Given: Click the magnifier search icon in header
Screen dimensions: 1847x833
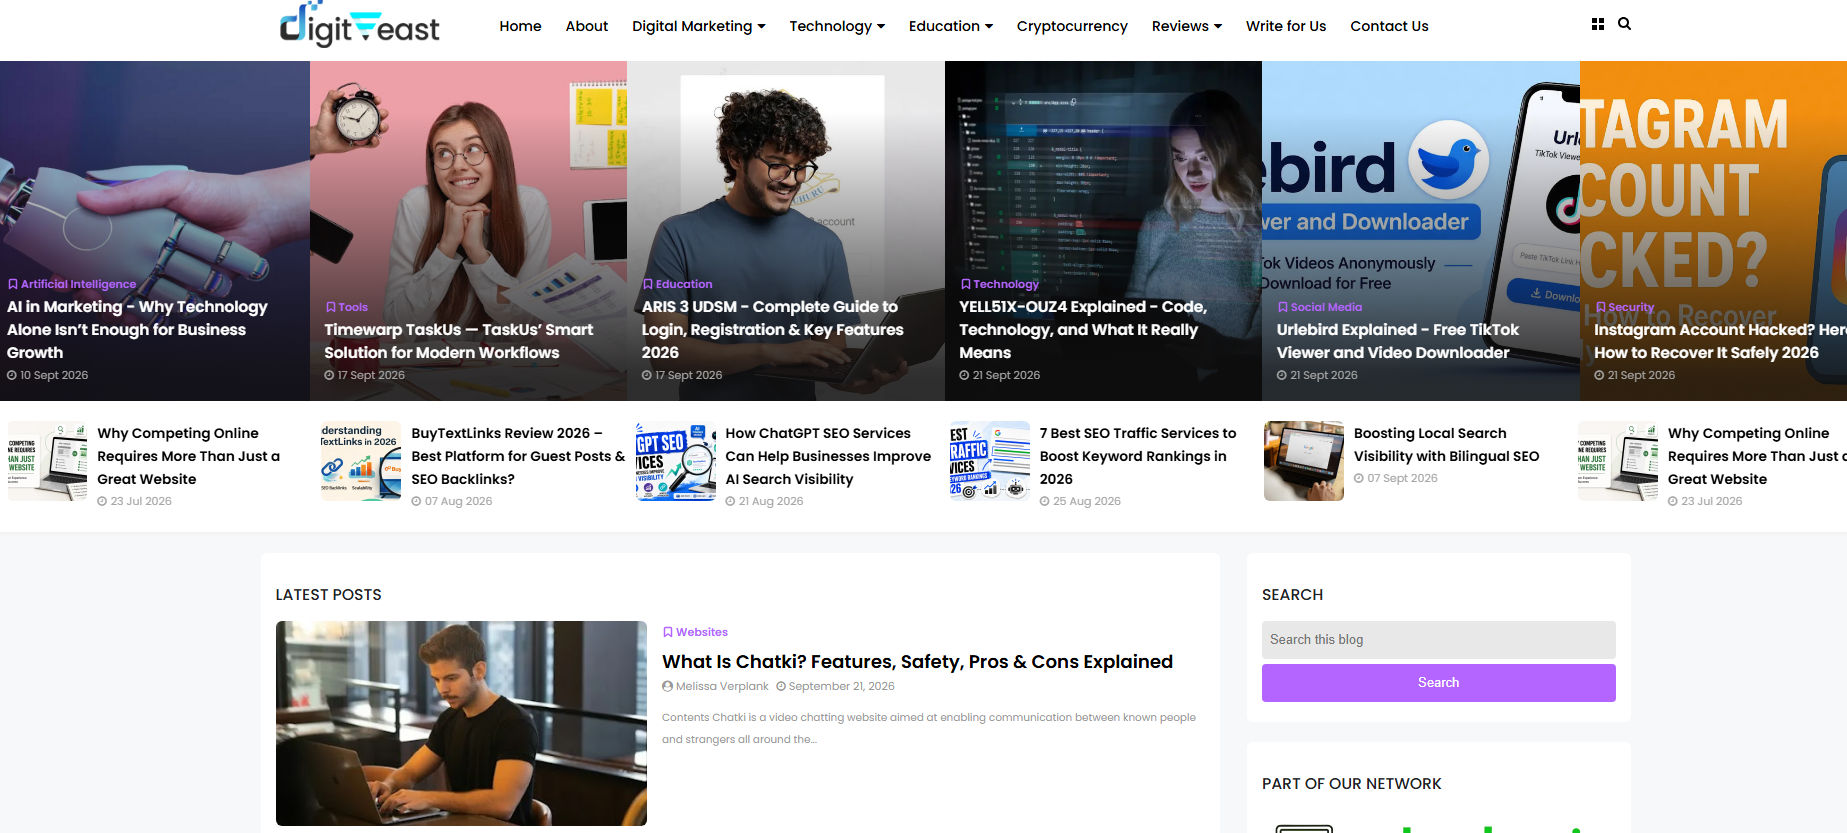Looking at the screenshot, I should click(1624, 24).
